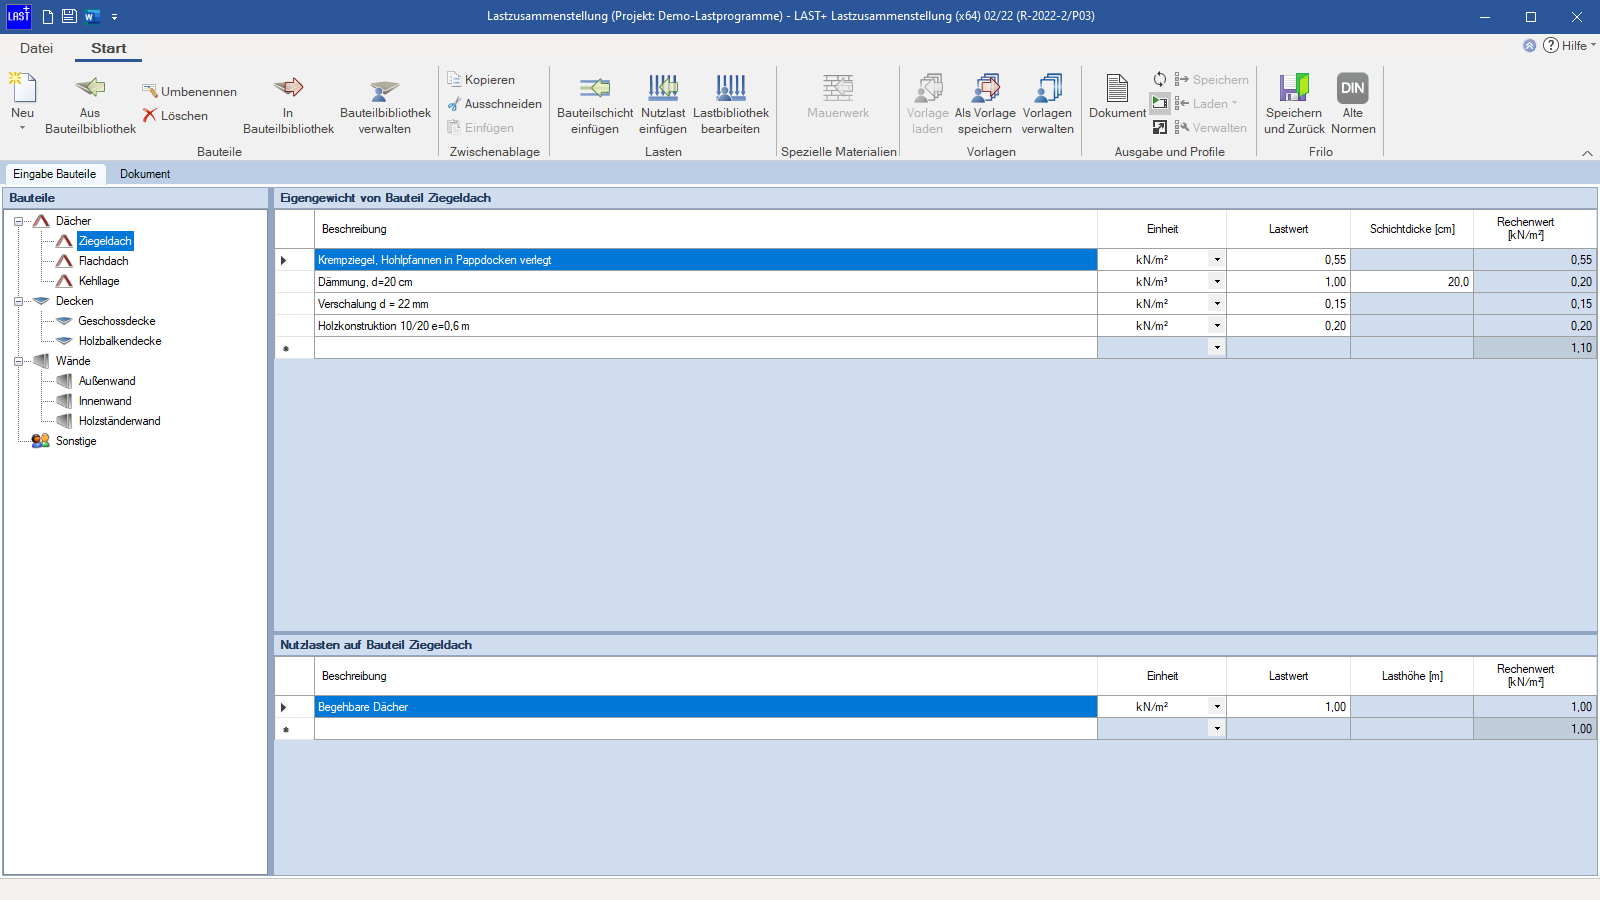
Task: Collapse the Dächer tree node
Action: [18, 221]
